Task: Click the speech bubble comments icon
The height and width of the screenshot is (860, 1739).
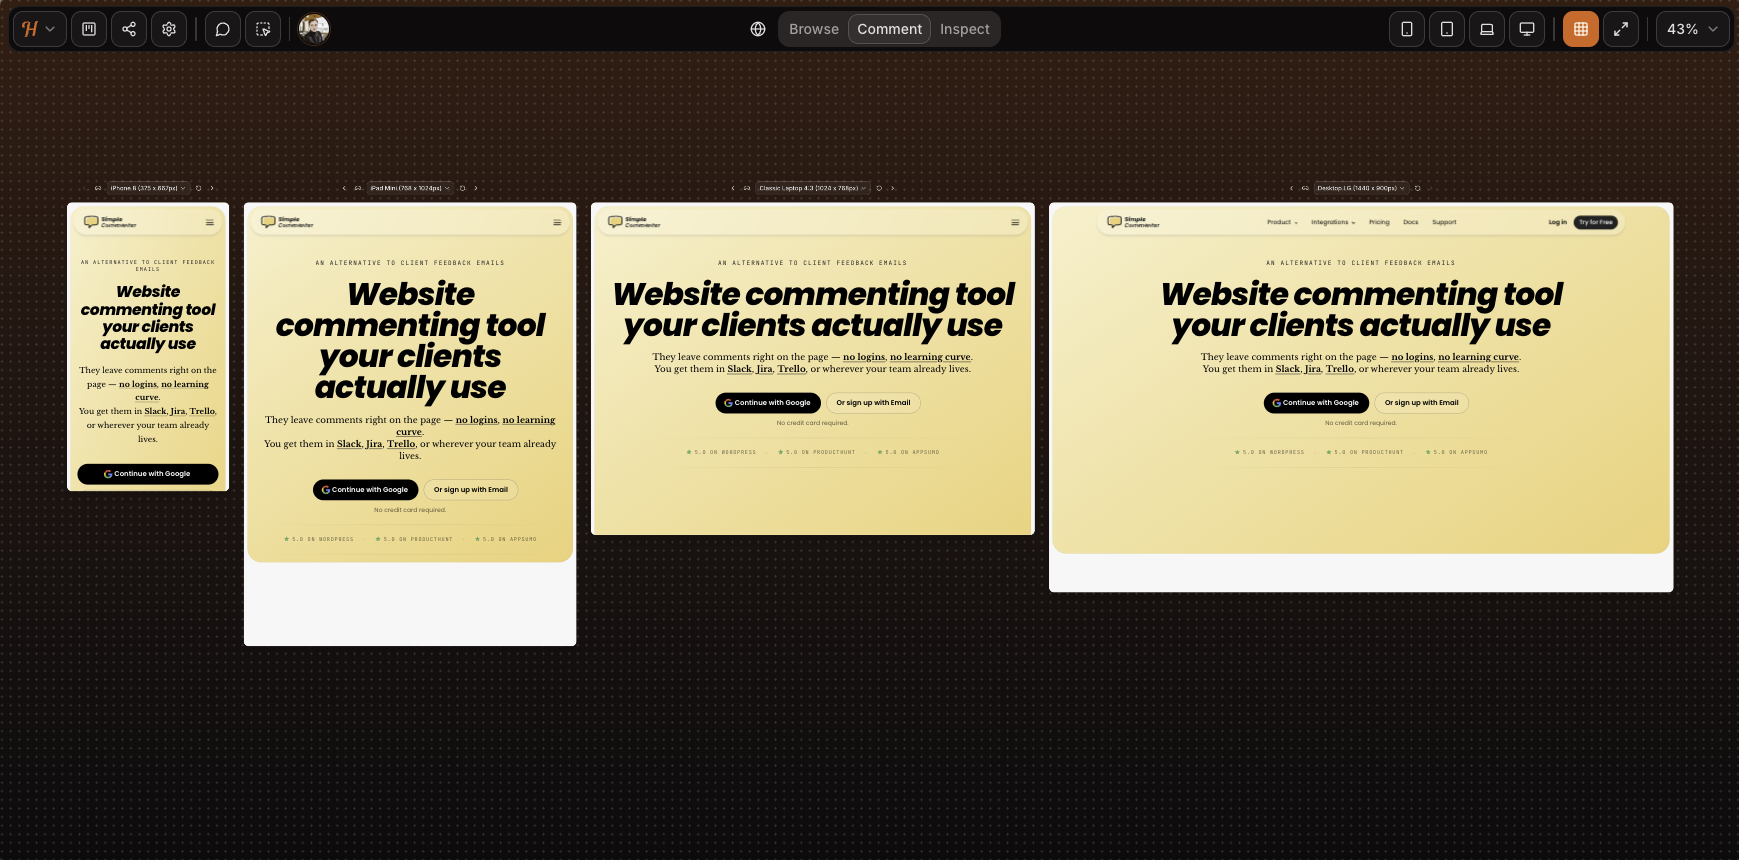Action: 223,29
